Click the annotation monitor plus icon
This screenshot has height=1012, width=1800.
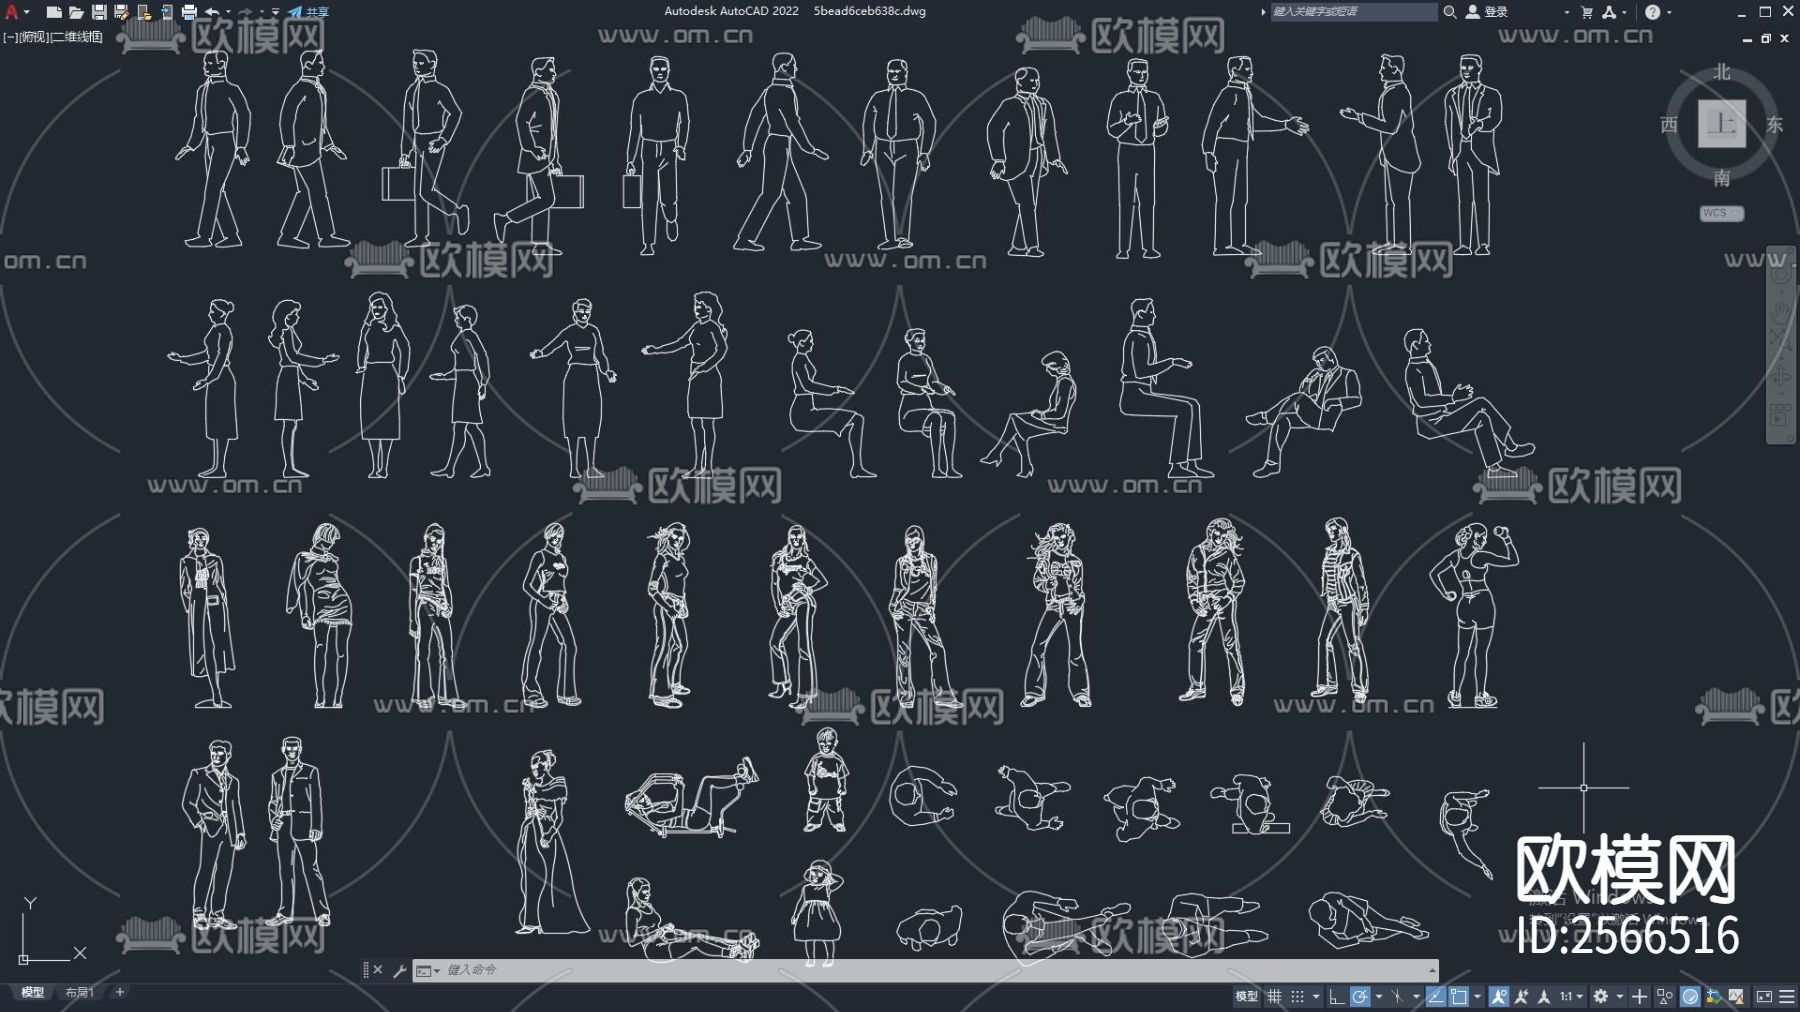[1639, 996]
